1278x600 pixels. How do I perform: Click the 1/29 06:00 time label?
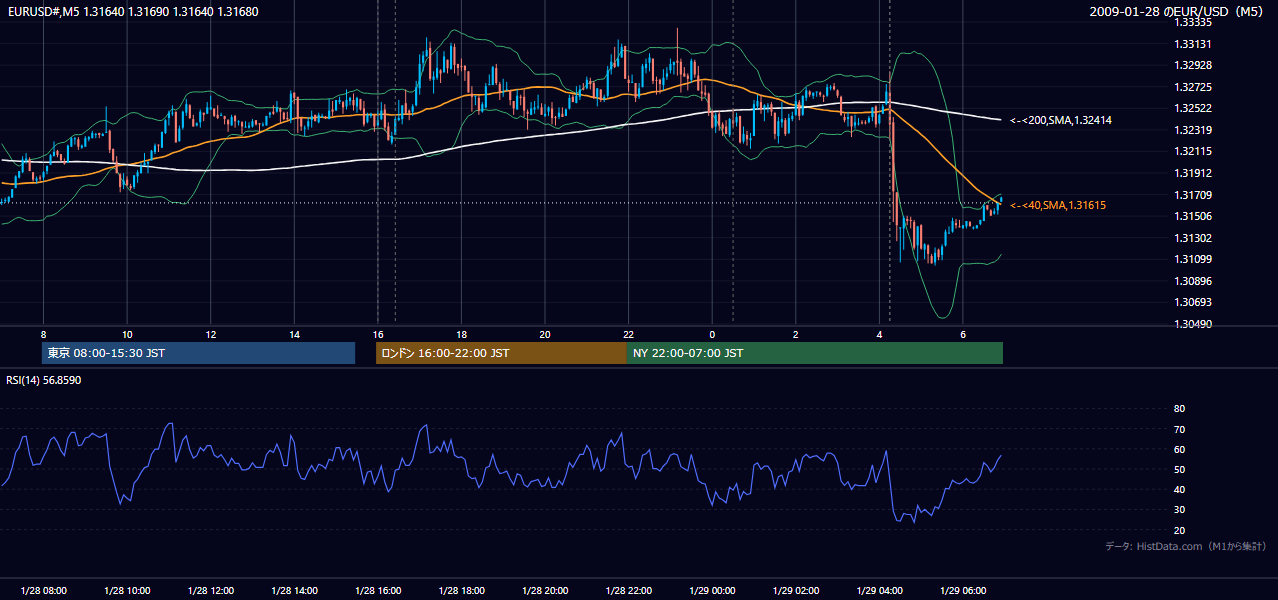(x=963, y=591)
